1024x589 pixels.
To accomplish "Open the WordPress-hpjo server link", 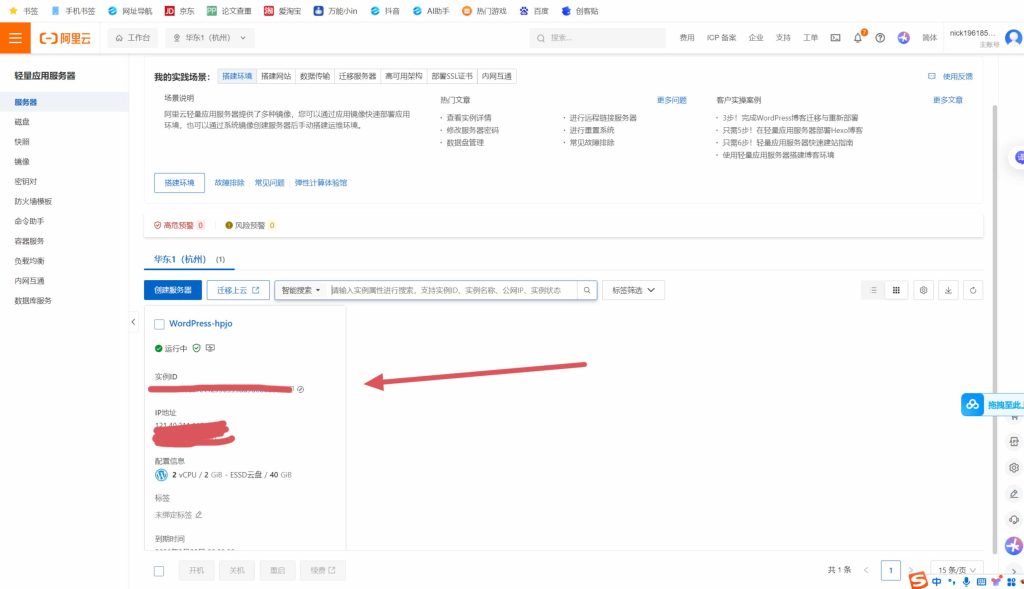I will 200,324.
